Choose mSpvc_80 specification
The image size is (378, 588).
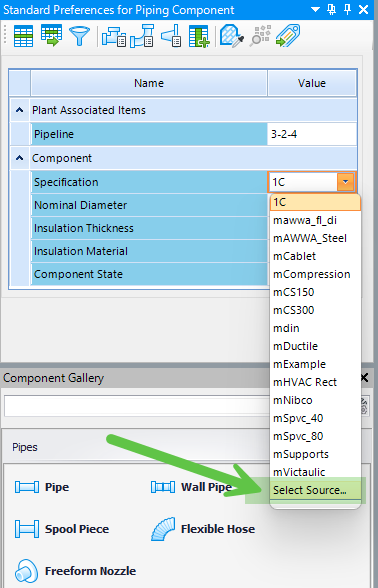click(x=315, y=436)
